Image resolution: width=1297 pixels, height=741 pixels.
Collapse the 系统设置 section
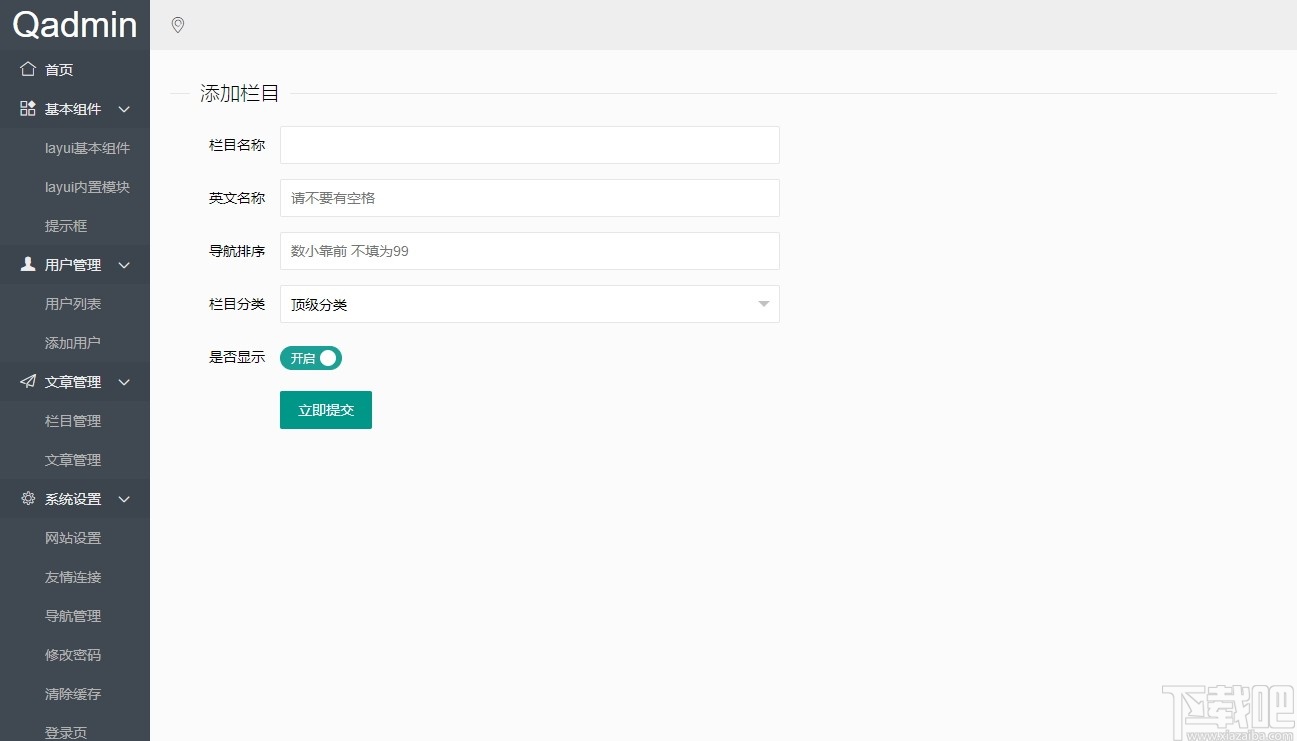(x=123, y=499)
